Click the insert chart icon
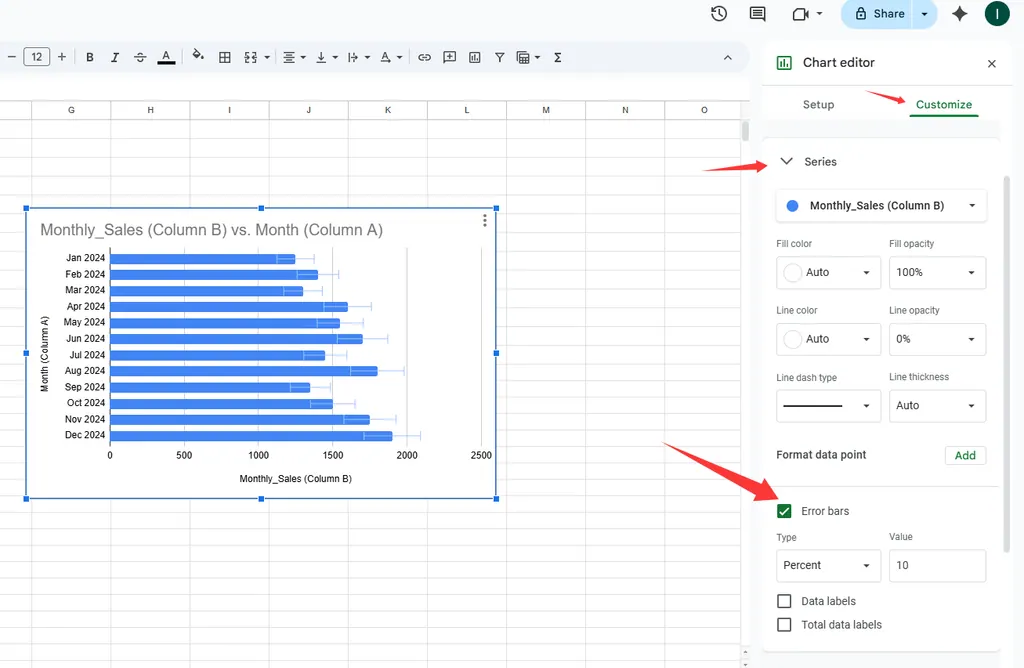This screenshot has width=1024, height=668. [475, 57]
